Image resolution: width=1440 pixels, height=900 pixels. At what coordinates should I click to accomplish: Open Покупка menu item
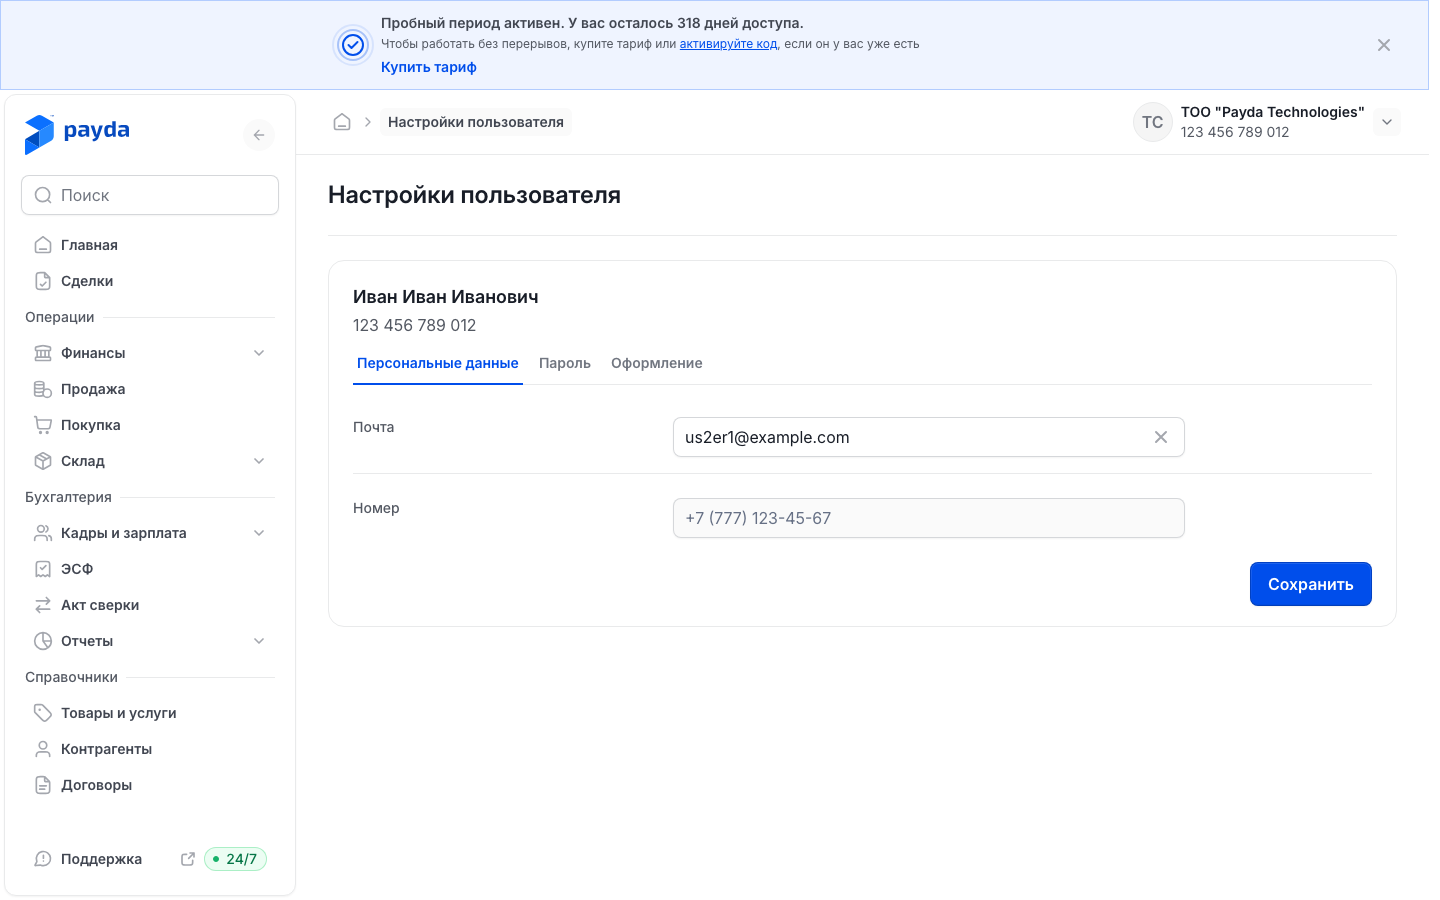pyautogui.click(x=150, y=425)
